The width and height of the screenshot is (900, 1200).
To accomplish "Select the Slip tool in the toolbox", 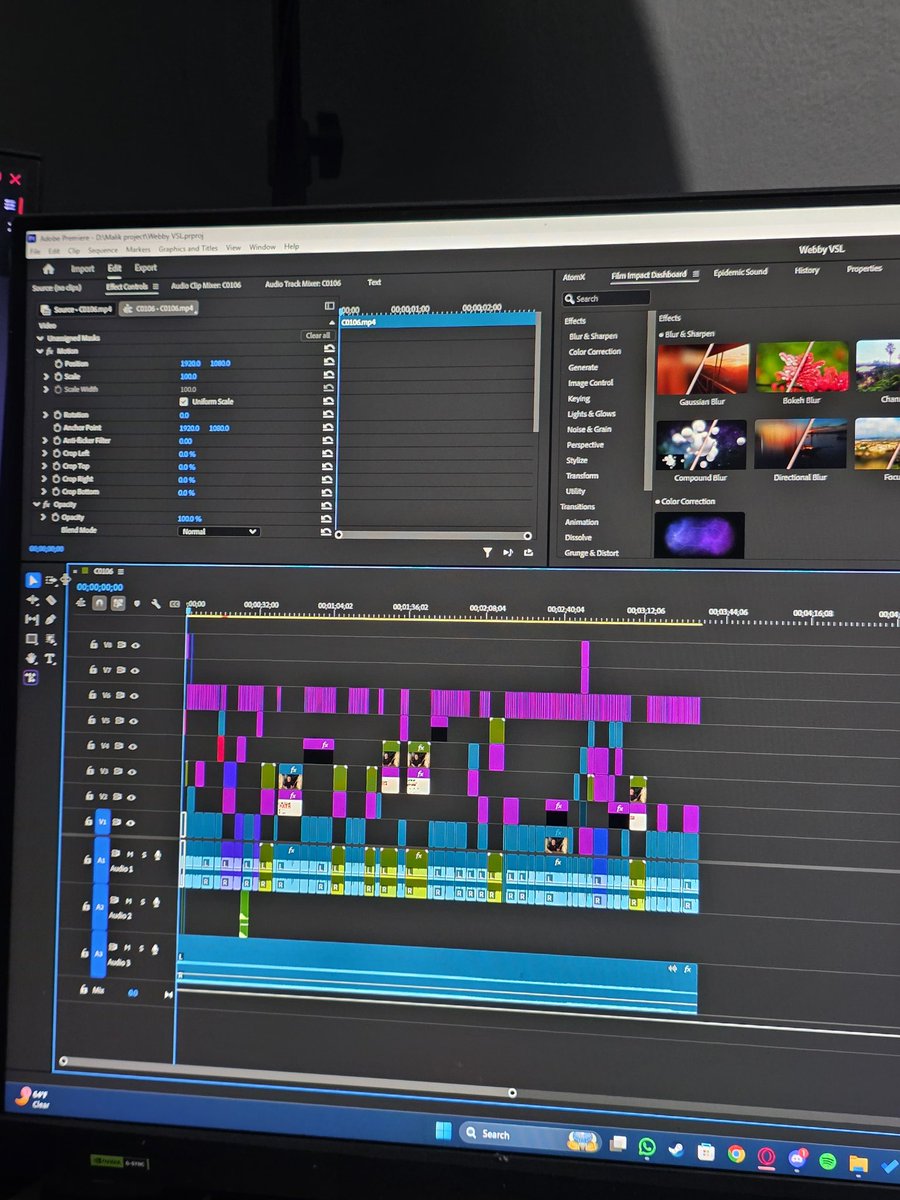I will [x=32, y=619].
